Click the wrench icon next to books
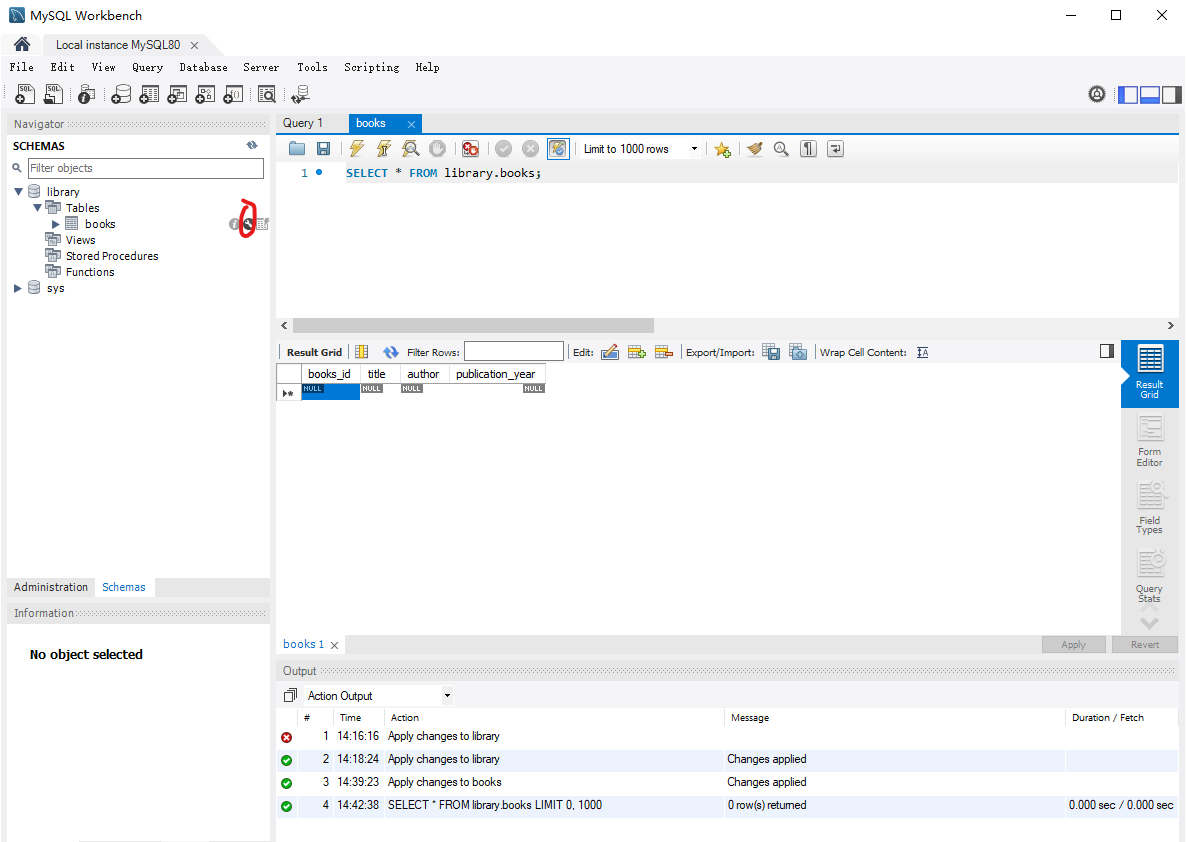Viewport: 1186px width, 842px height. click(x=247, y=224)
